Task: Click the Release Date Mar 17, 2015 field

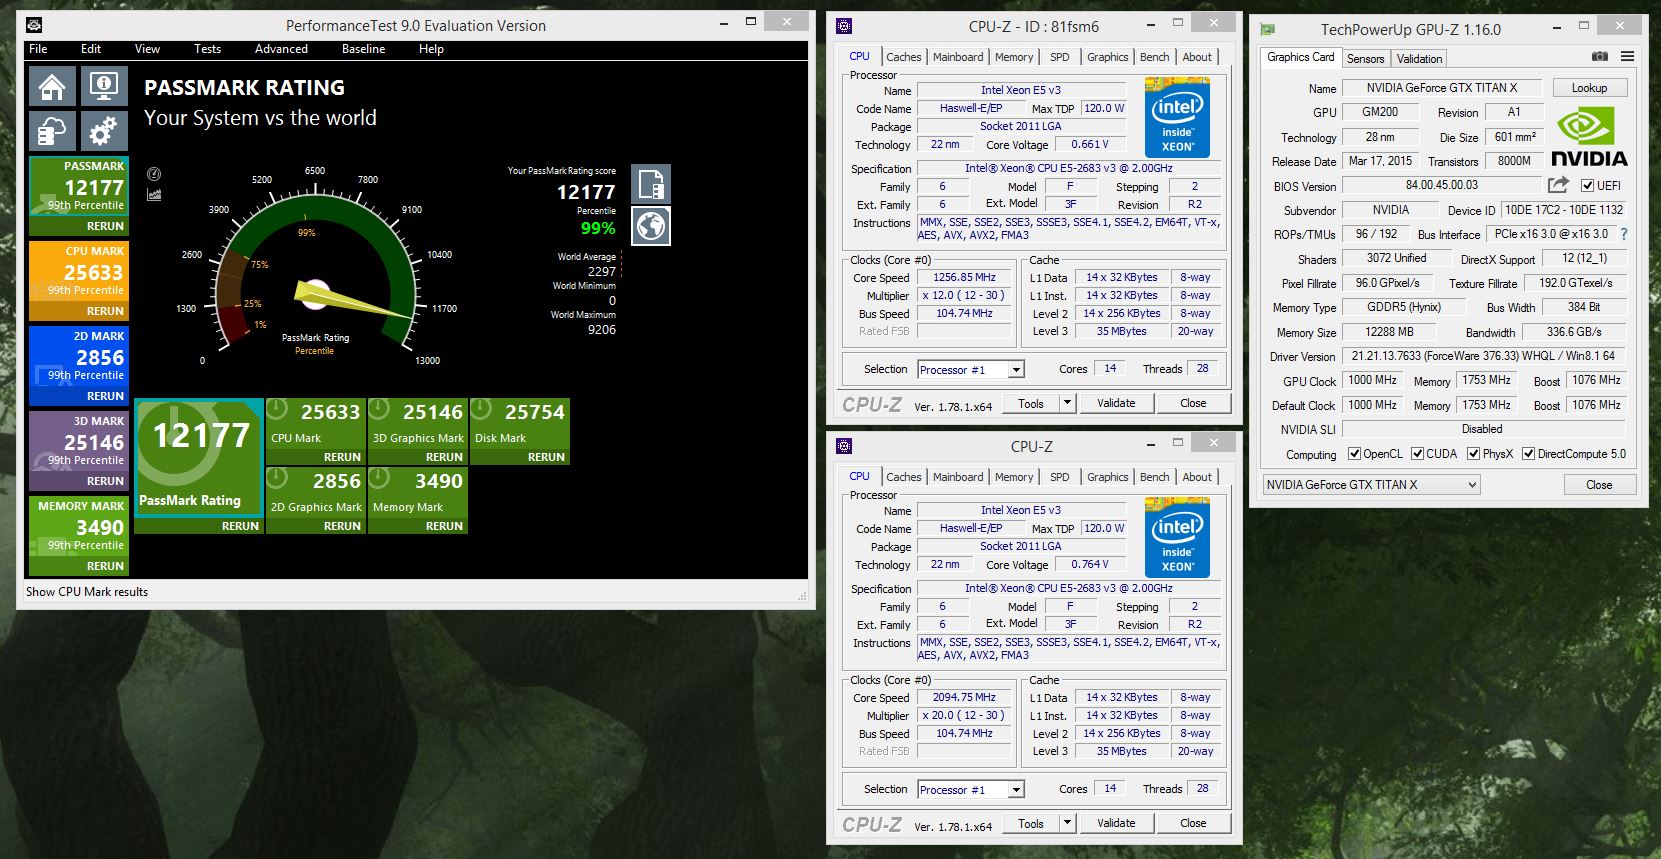Action: [1380, 161]
